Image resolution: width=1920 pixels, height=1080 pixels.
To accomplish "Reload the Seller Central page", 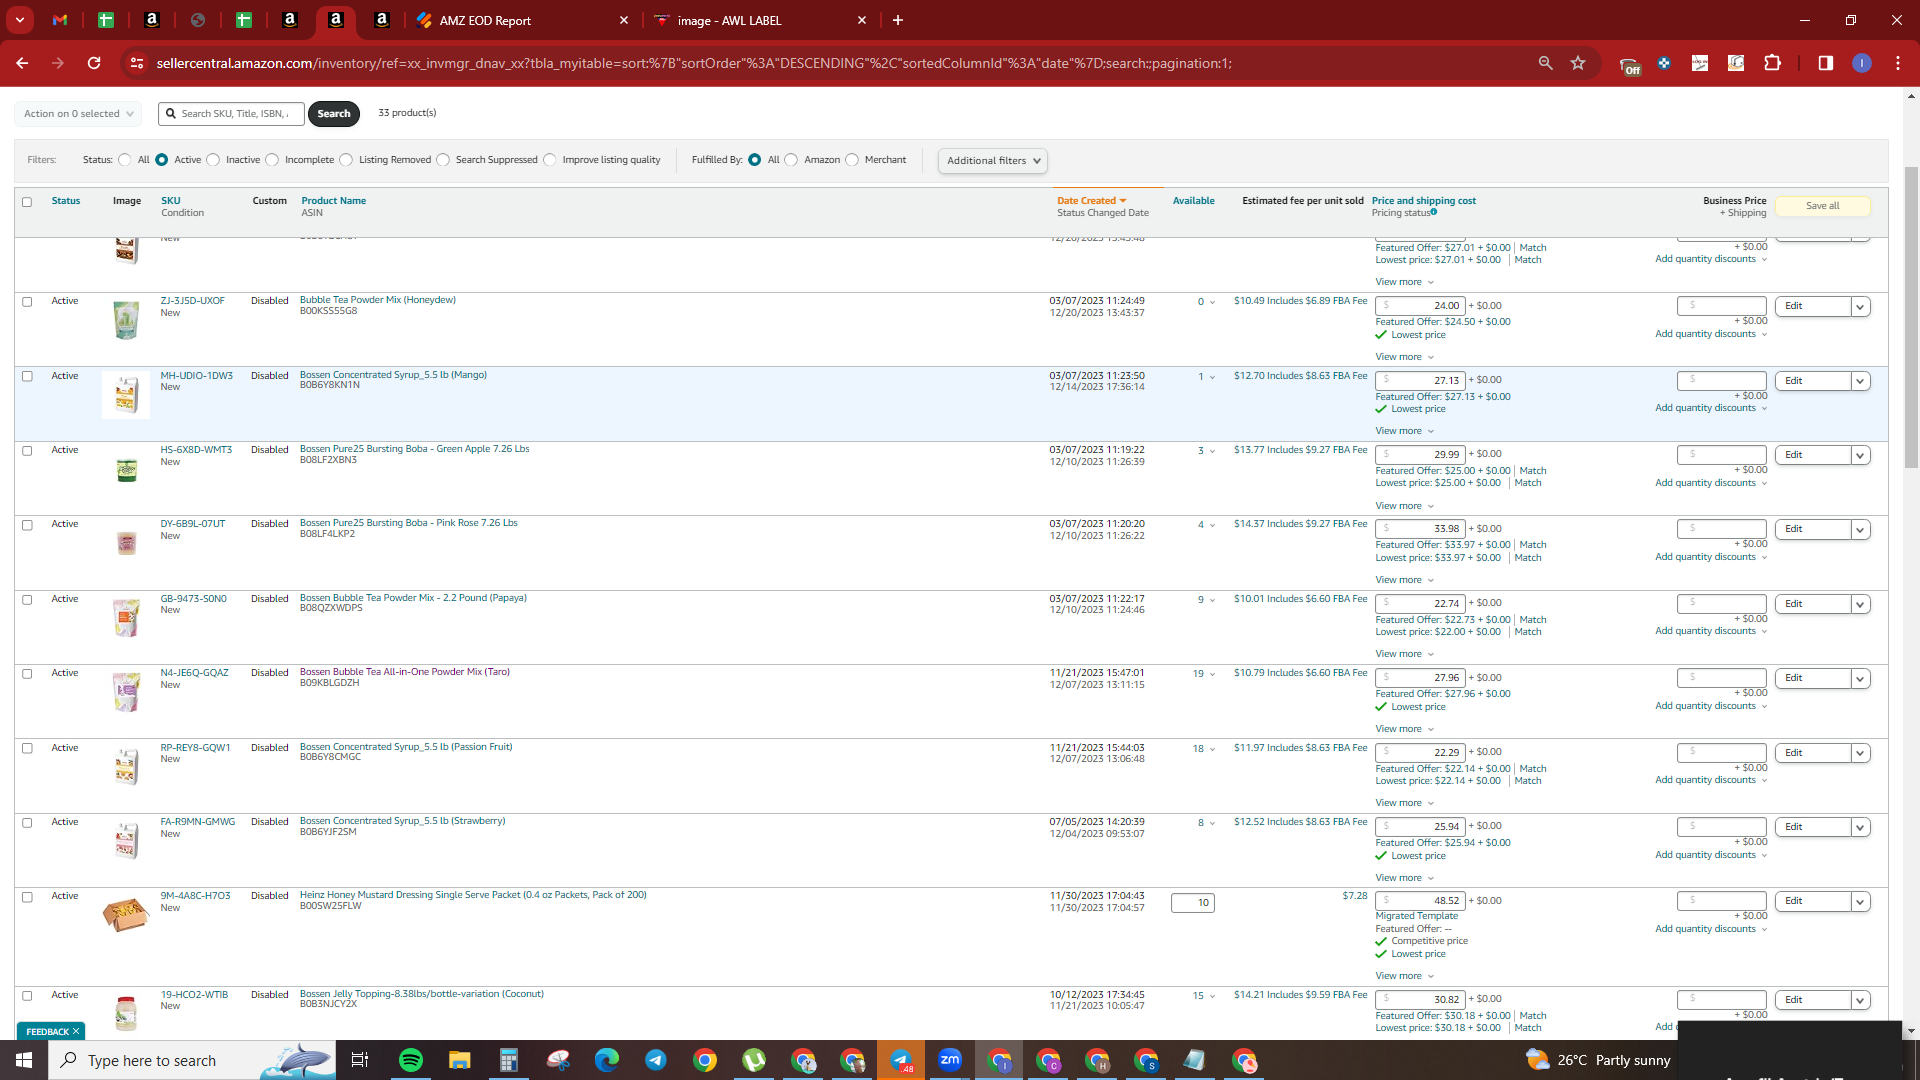I will (x=94, y=63).
